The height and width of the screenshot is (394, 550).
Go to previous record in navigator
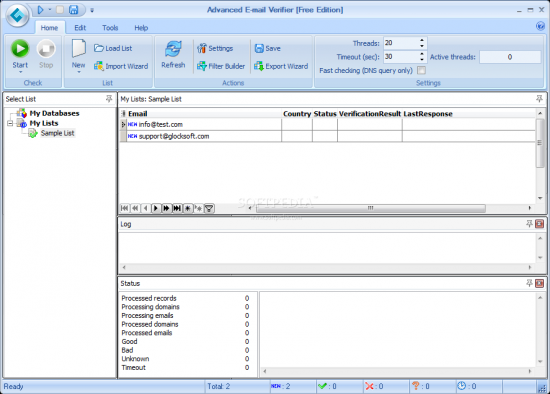pyautogui.click(x=145, y=208)
